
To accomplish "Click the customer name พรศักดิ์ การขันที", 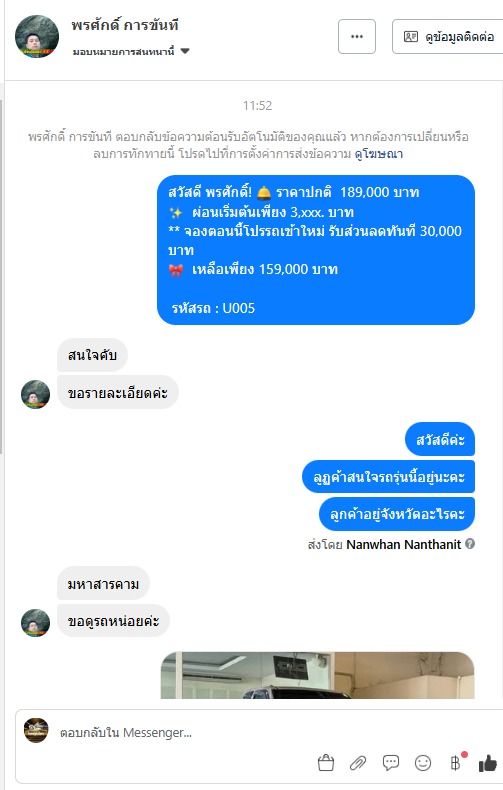I will 125,25.
